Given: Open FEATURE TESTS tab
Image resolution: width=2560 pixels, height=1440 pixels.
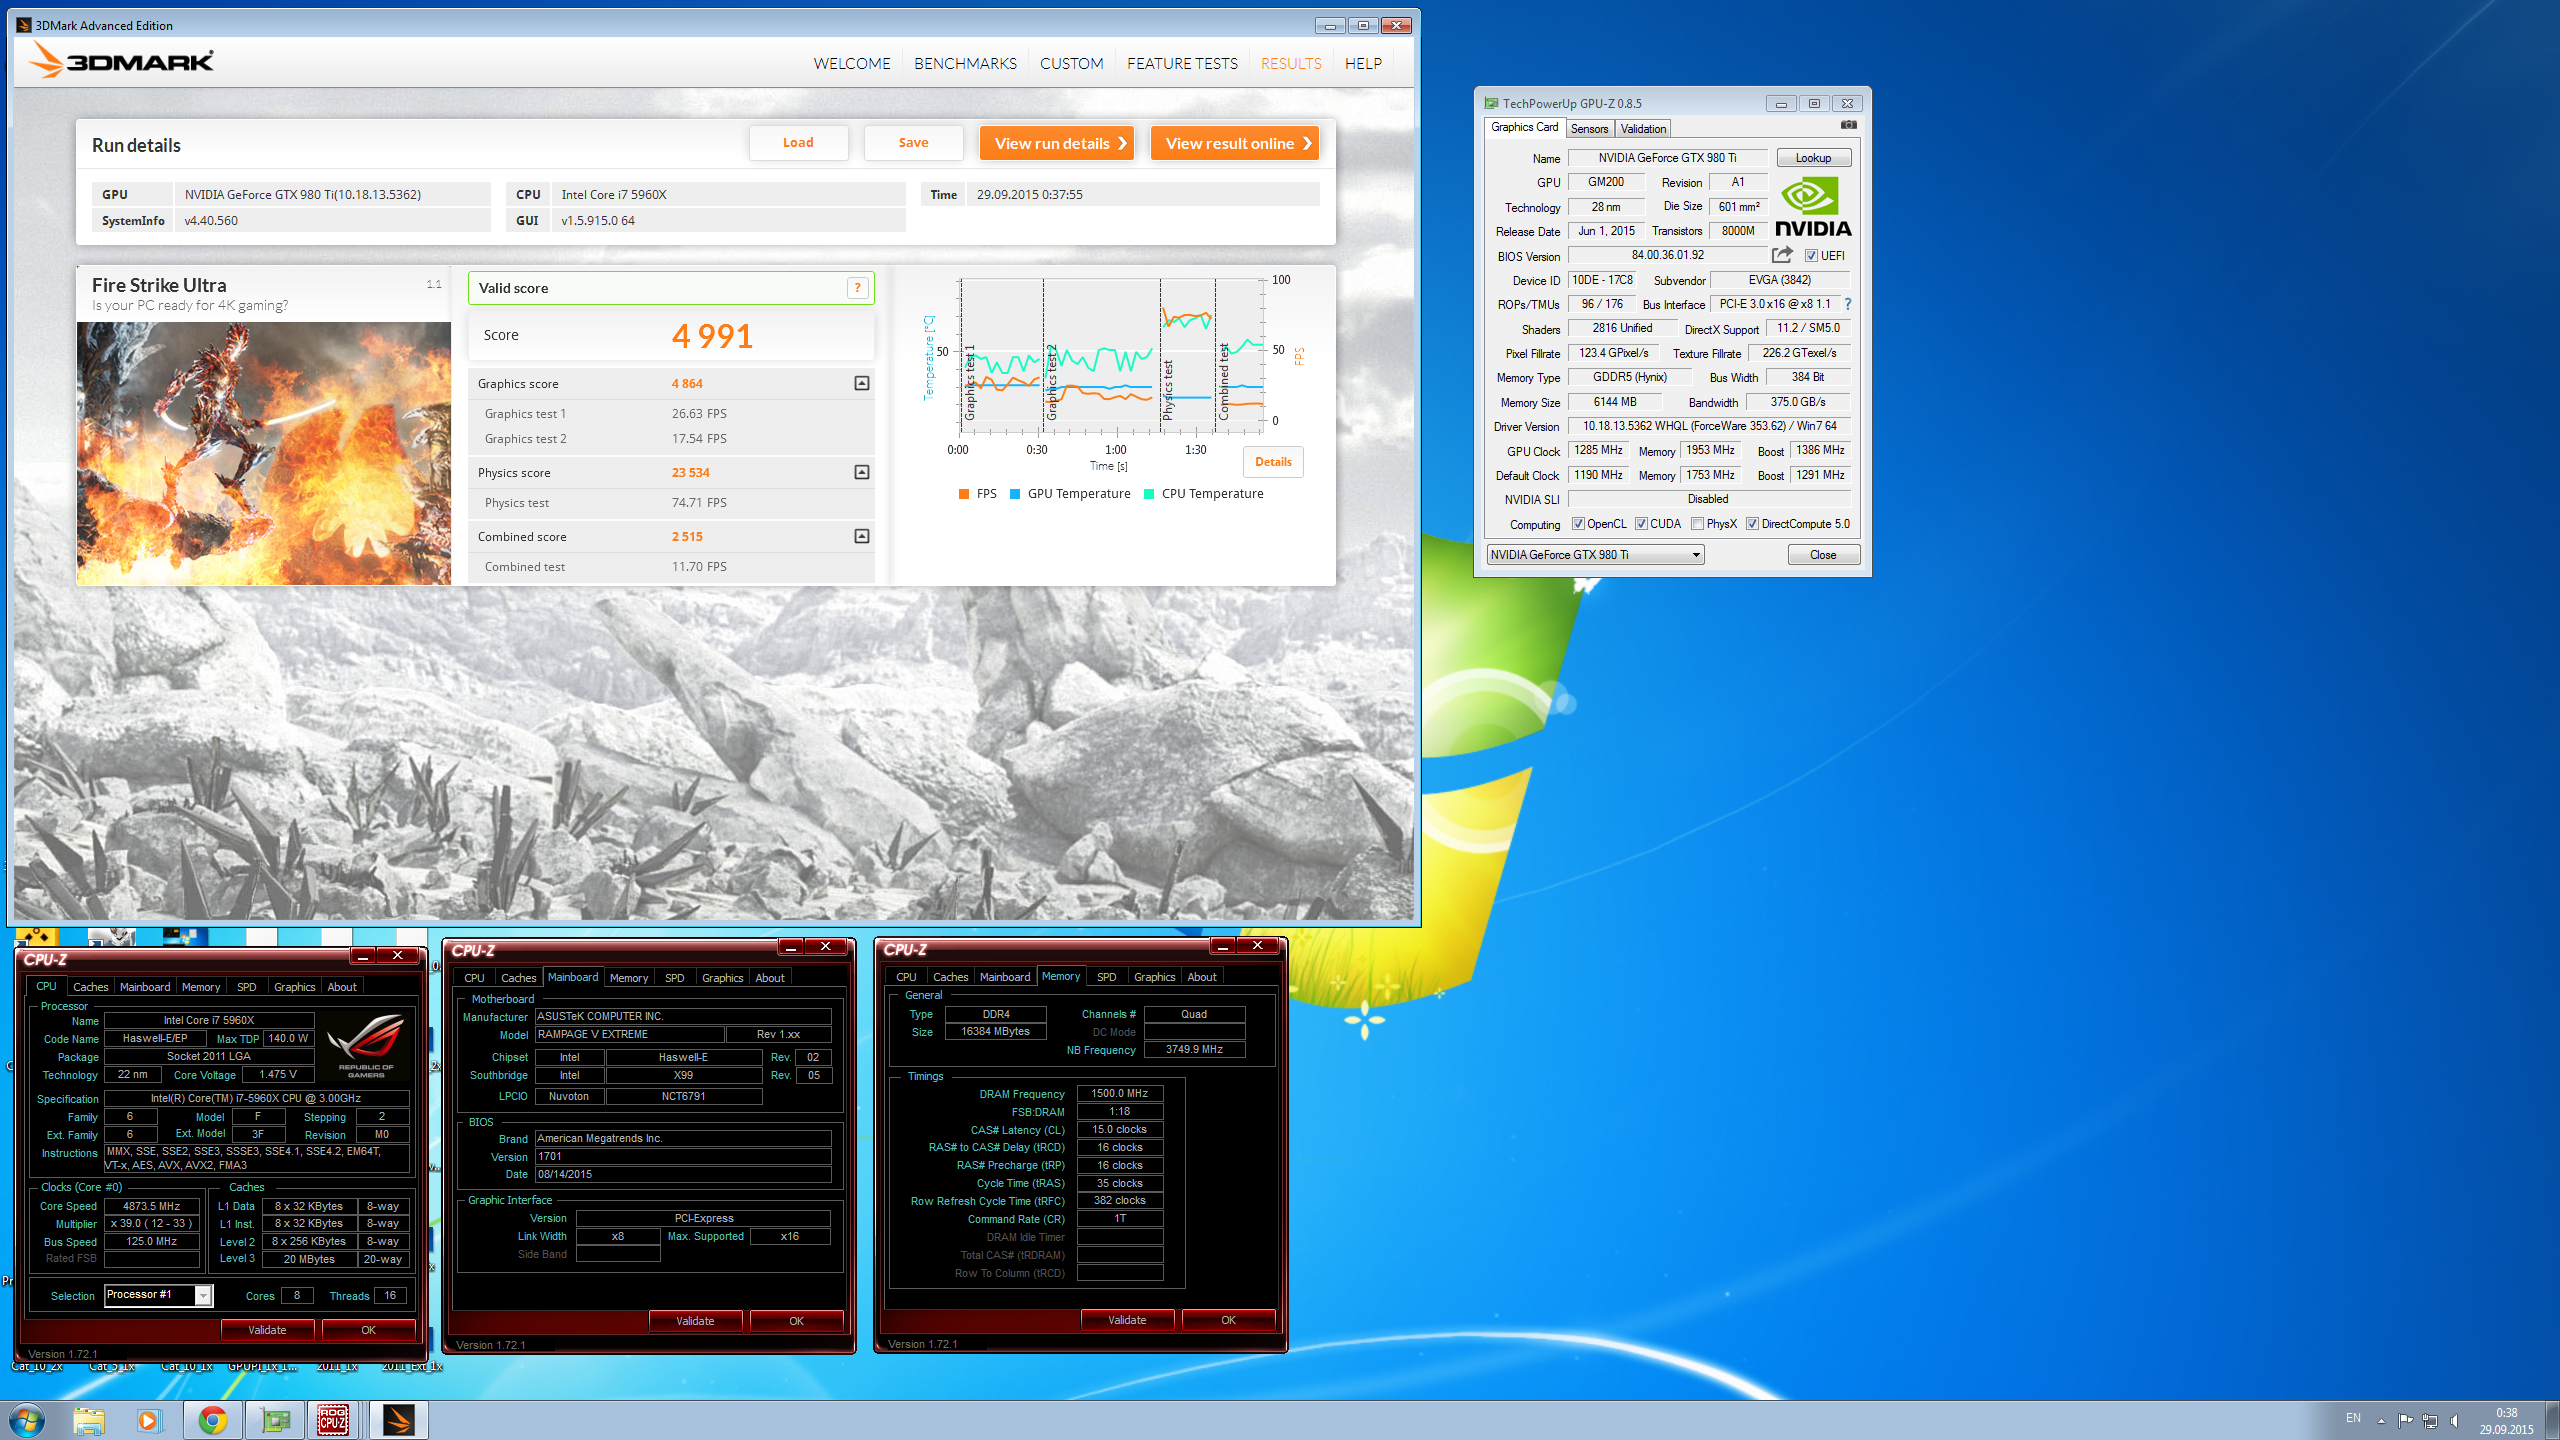Looking at the screenshot, I should click(x=1182, y=63).
